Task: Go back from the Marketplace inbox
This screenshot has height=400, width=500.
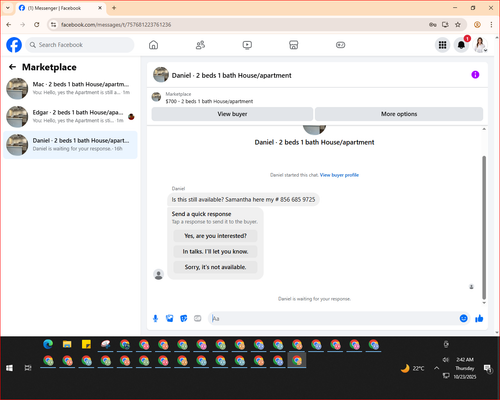Action: coord(12,67)
